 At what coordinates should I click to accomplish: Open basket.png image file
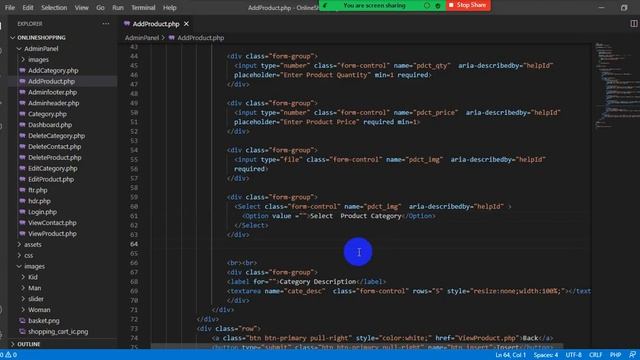click(44, 321)
